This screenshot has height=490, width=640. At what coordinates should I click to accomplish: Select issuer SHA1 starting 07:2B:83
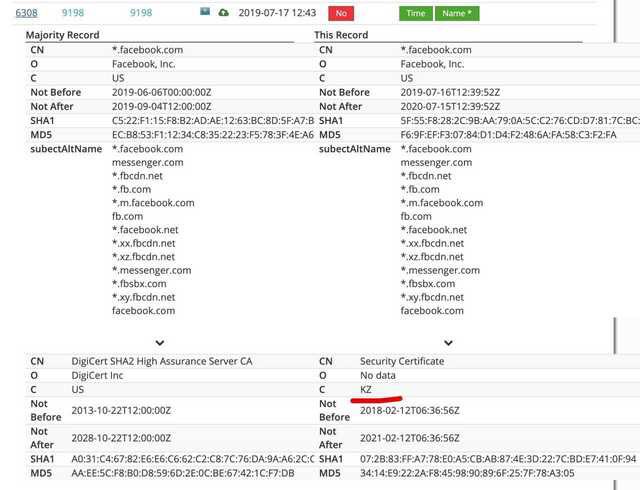498,459
